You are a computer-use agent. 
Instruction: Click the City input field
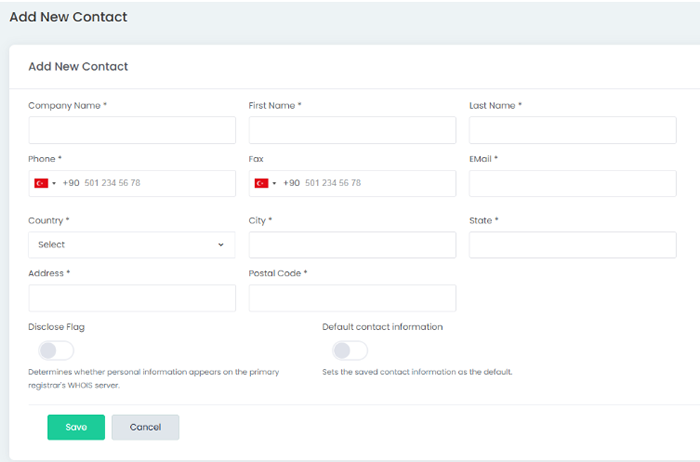click(x=352, y=245)
